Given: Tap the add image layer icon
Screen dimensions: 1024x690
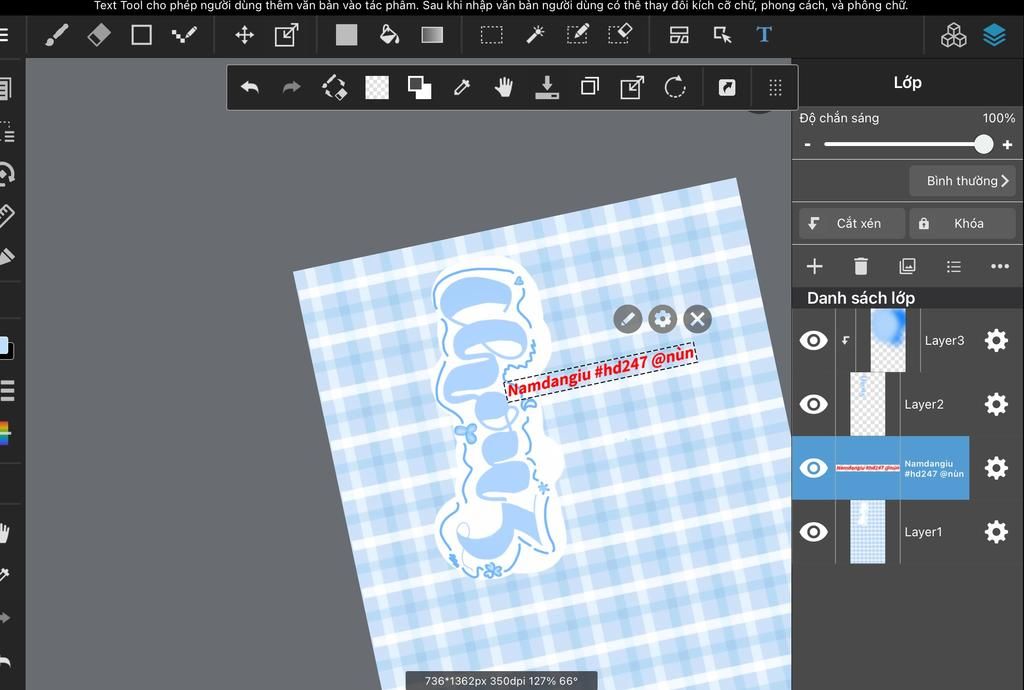Looking at the screenshot, I should tap(907, 266).
